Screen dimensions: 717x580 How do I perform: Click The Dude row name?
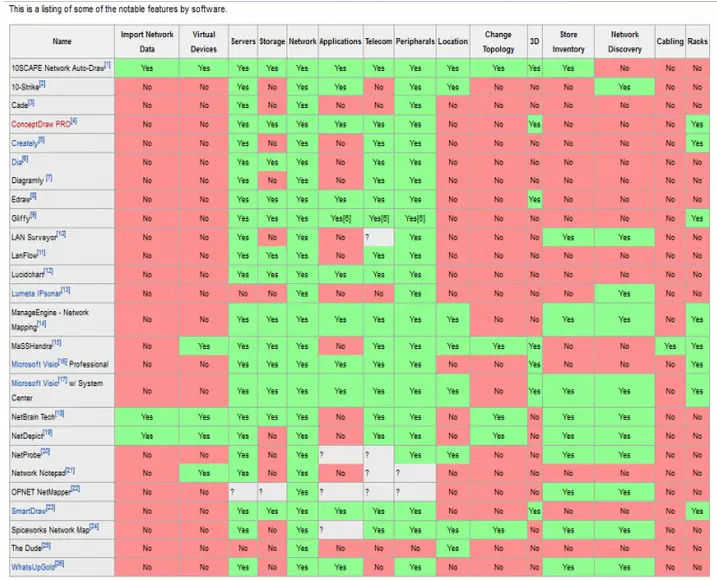27,548
